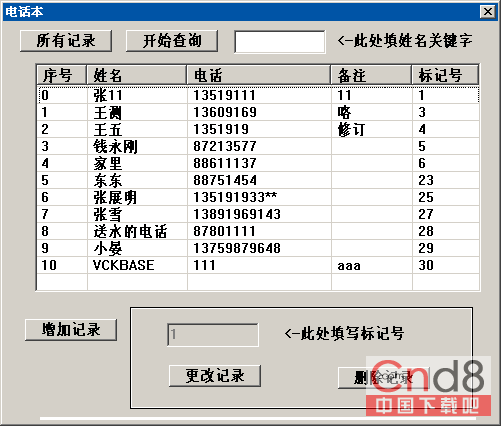Click the 更改记录 button
Viewport: 501px width, 426px height.
(x=215, y=376)
